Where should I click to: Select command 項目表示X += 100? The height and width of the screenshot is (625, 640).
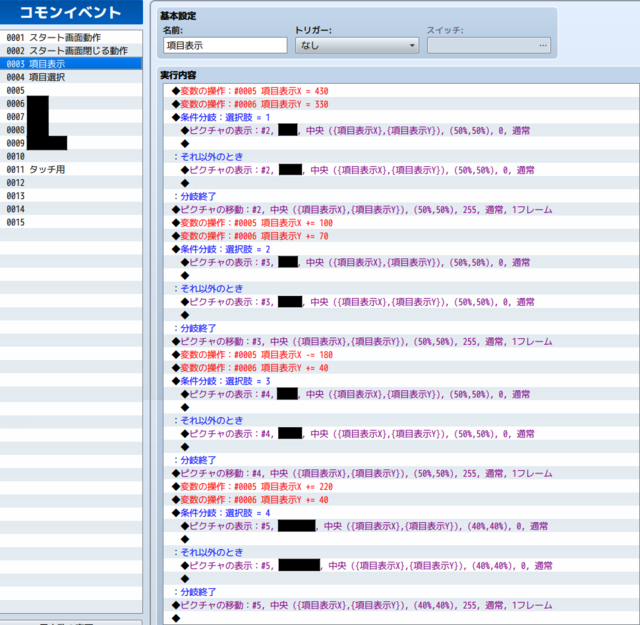[402, 222]
